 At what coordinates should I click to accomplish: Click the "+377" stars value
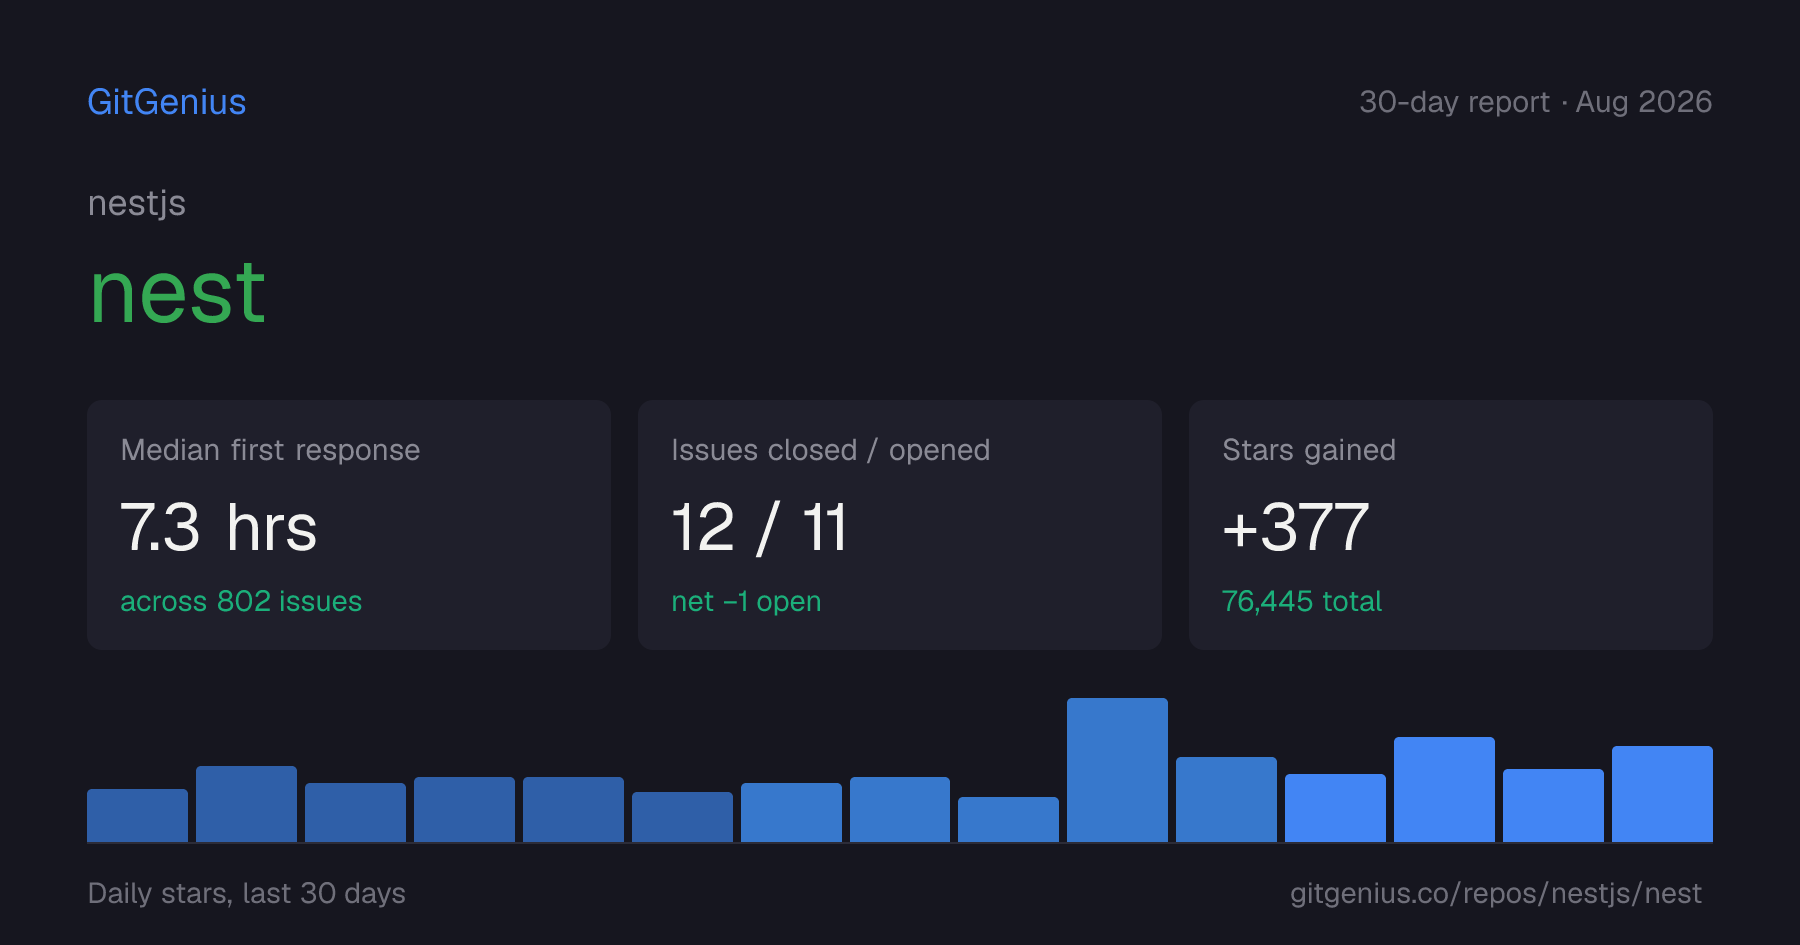click(1296, 527)
